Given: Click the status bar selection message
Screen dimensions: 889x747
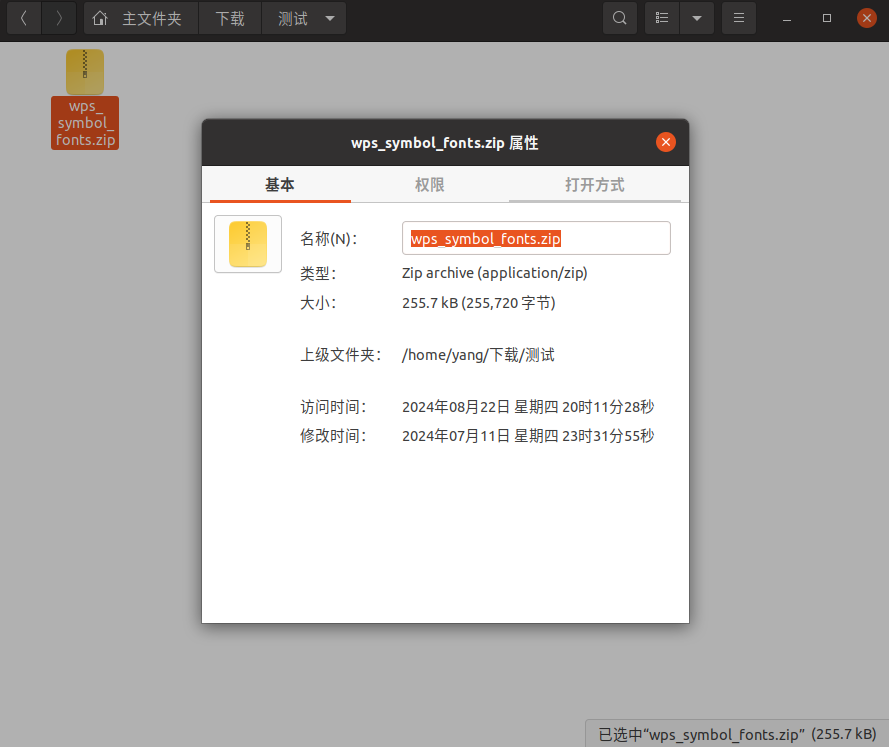Looking at the screenshot, I should (737, 734).
